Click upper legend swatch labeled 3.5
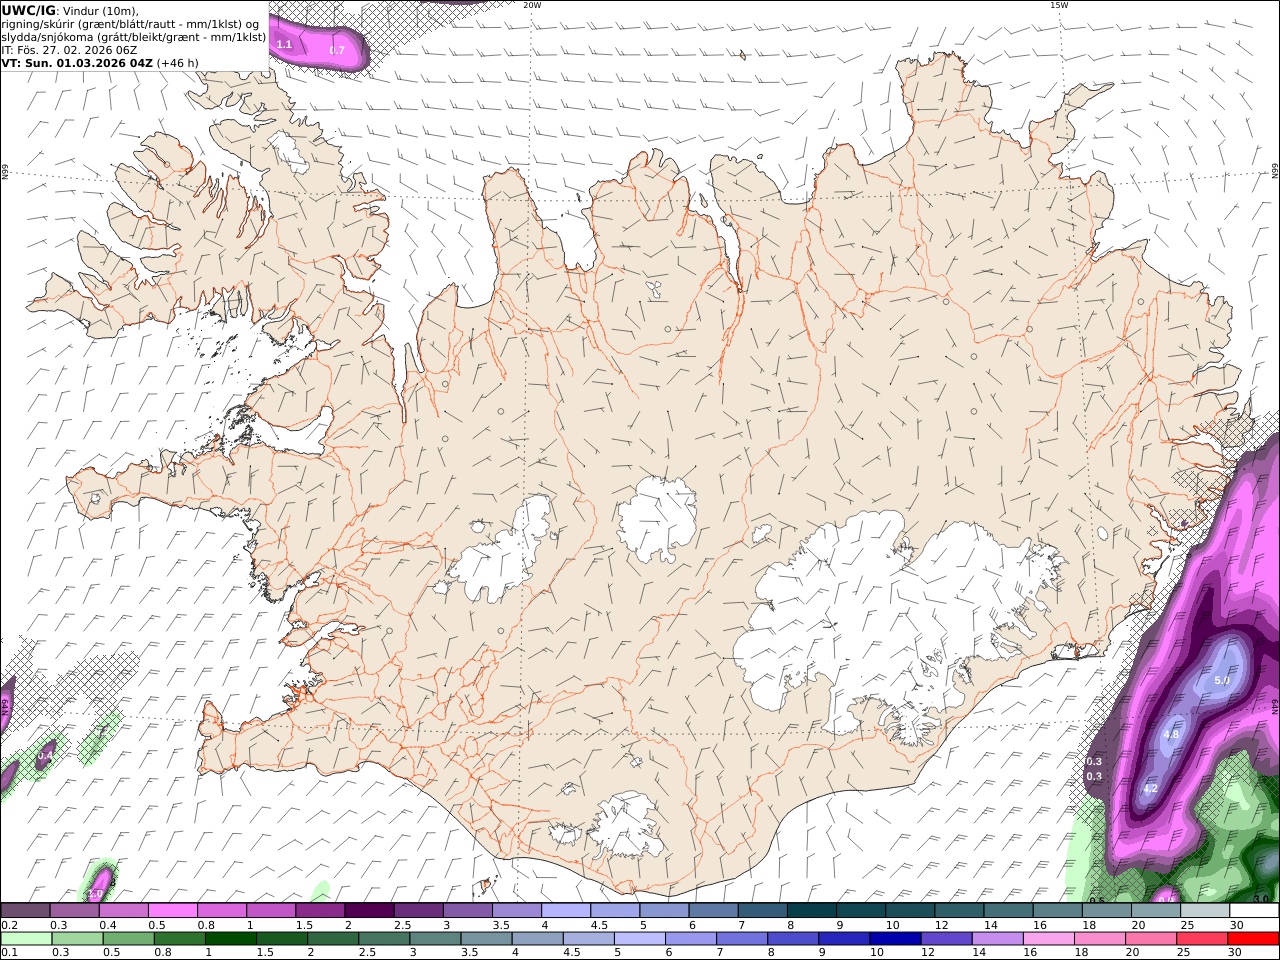1280x960 pixels. pos(516,910)
